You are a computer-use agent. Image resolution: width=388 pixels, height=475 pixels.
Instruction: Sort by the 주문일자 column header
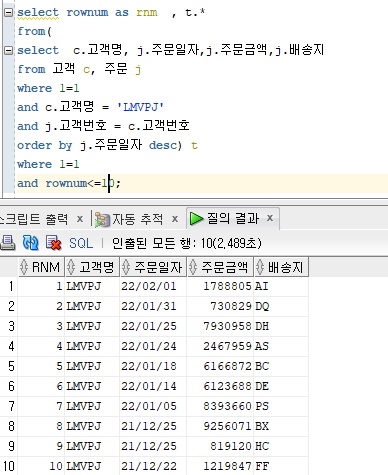pos(153,267)
